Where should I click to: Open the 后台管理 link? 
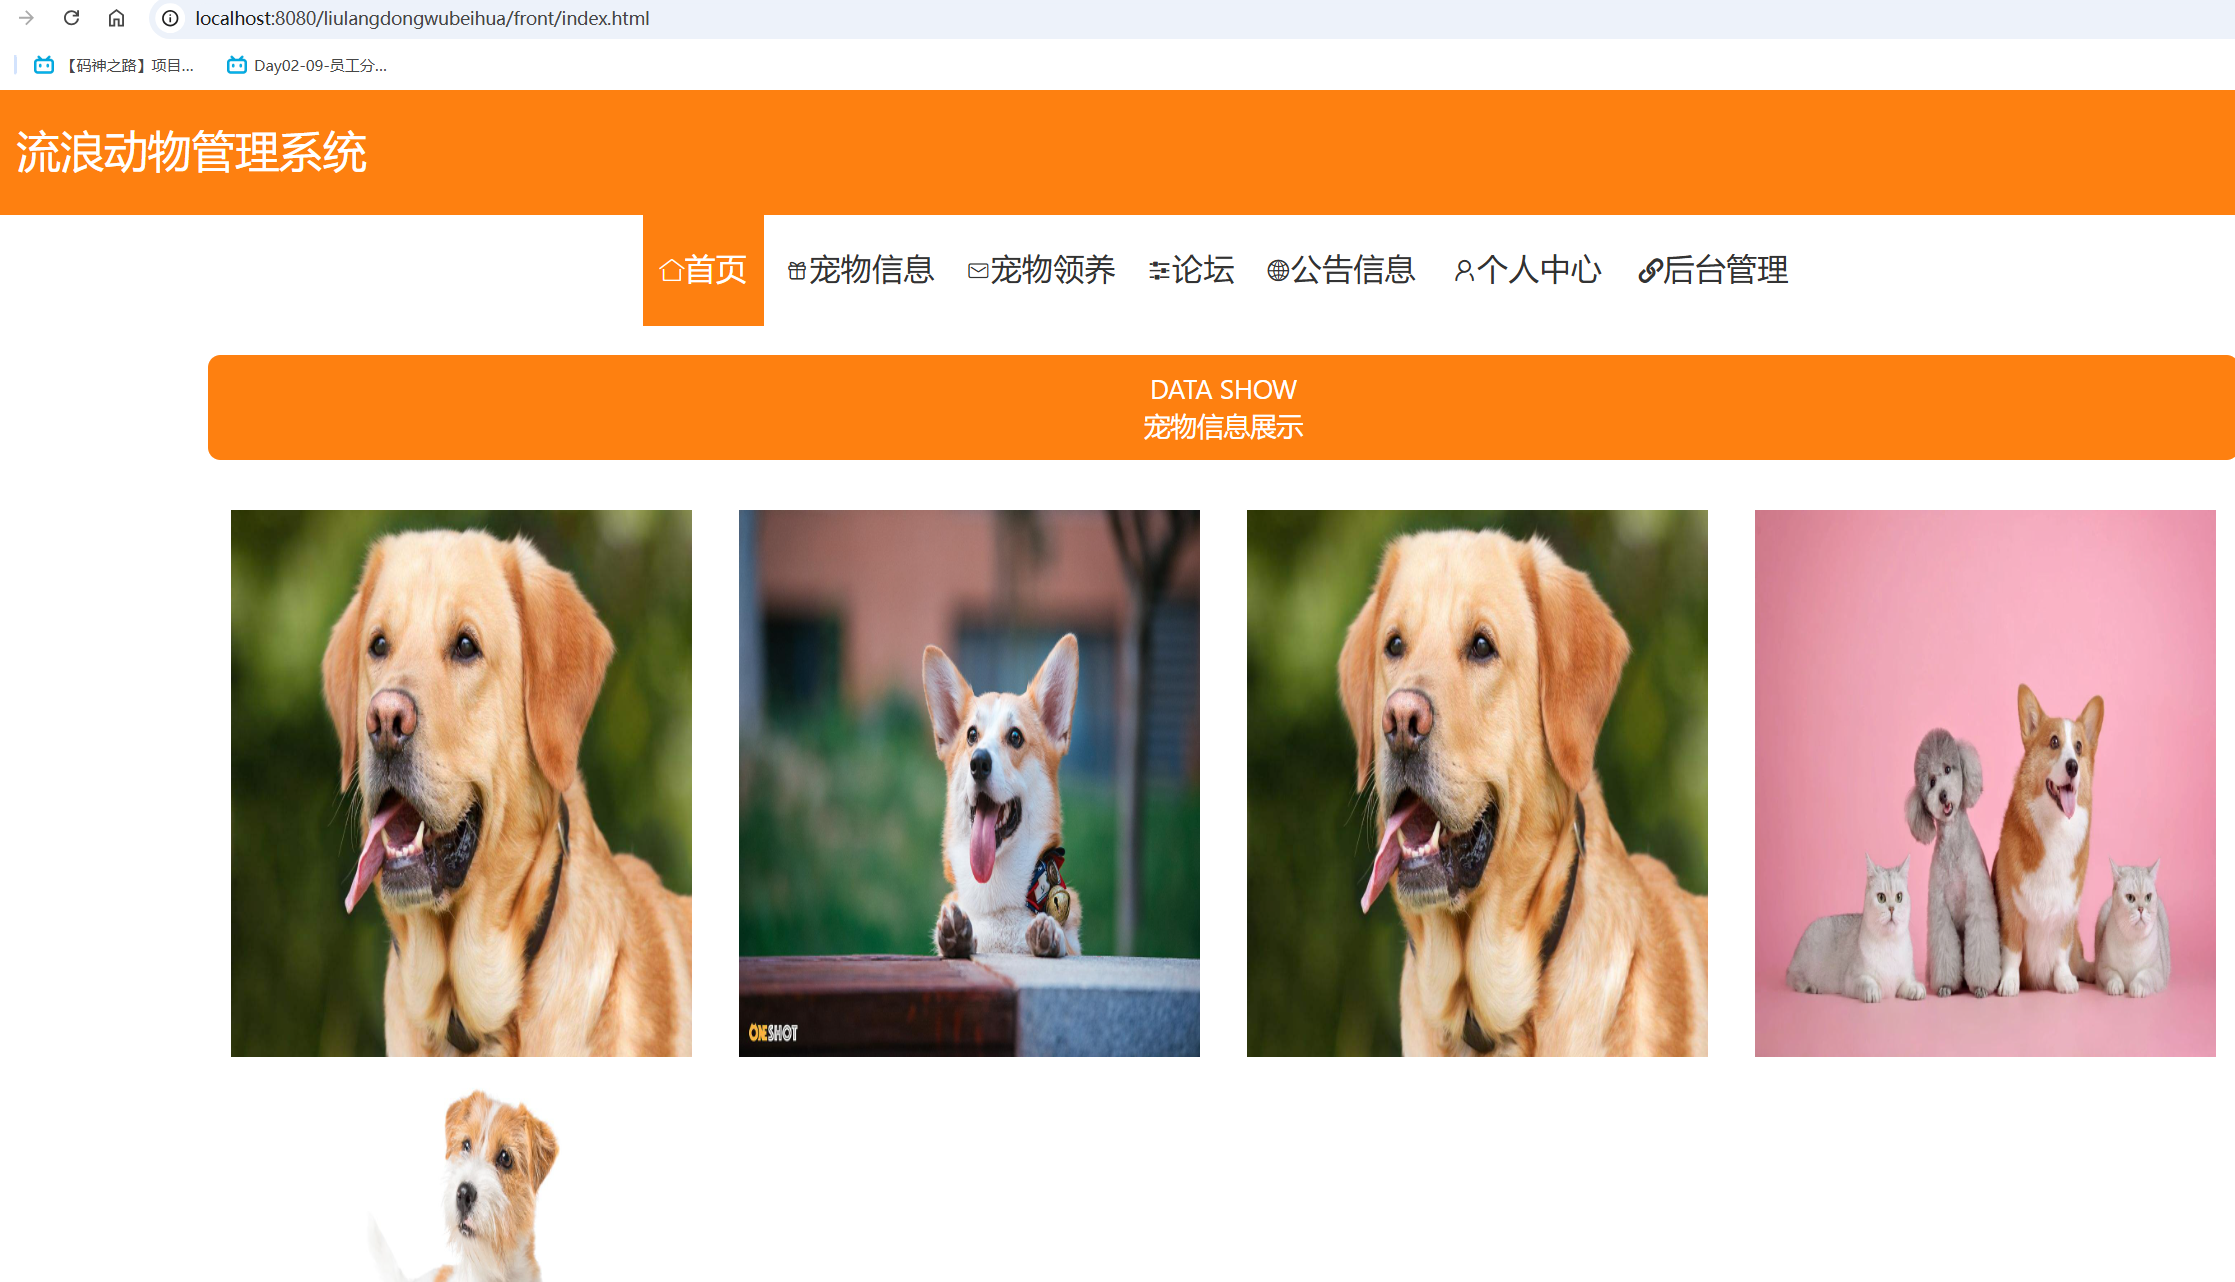[1724, 268]
